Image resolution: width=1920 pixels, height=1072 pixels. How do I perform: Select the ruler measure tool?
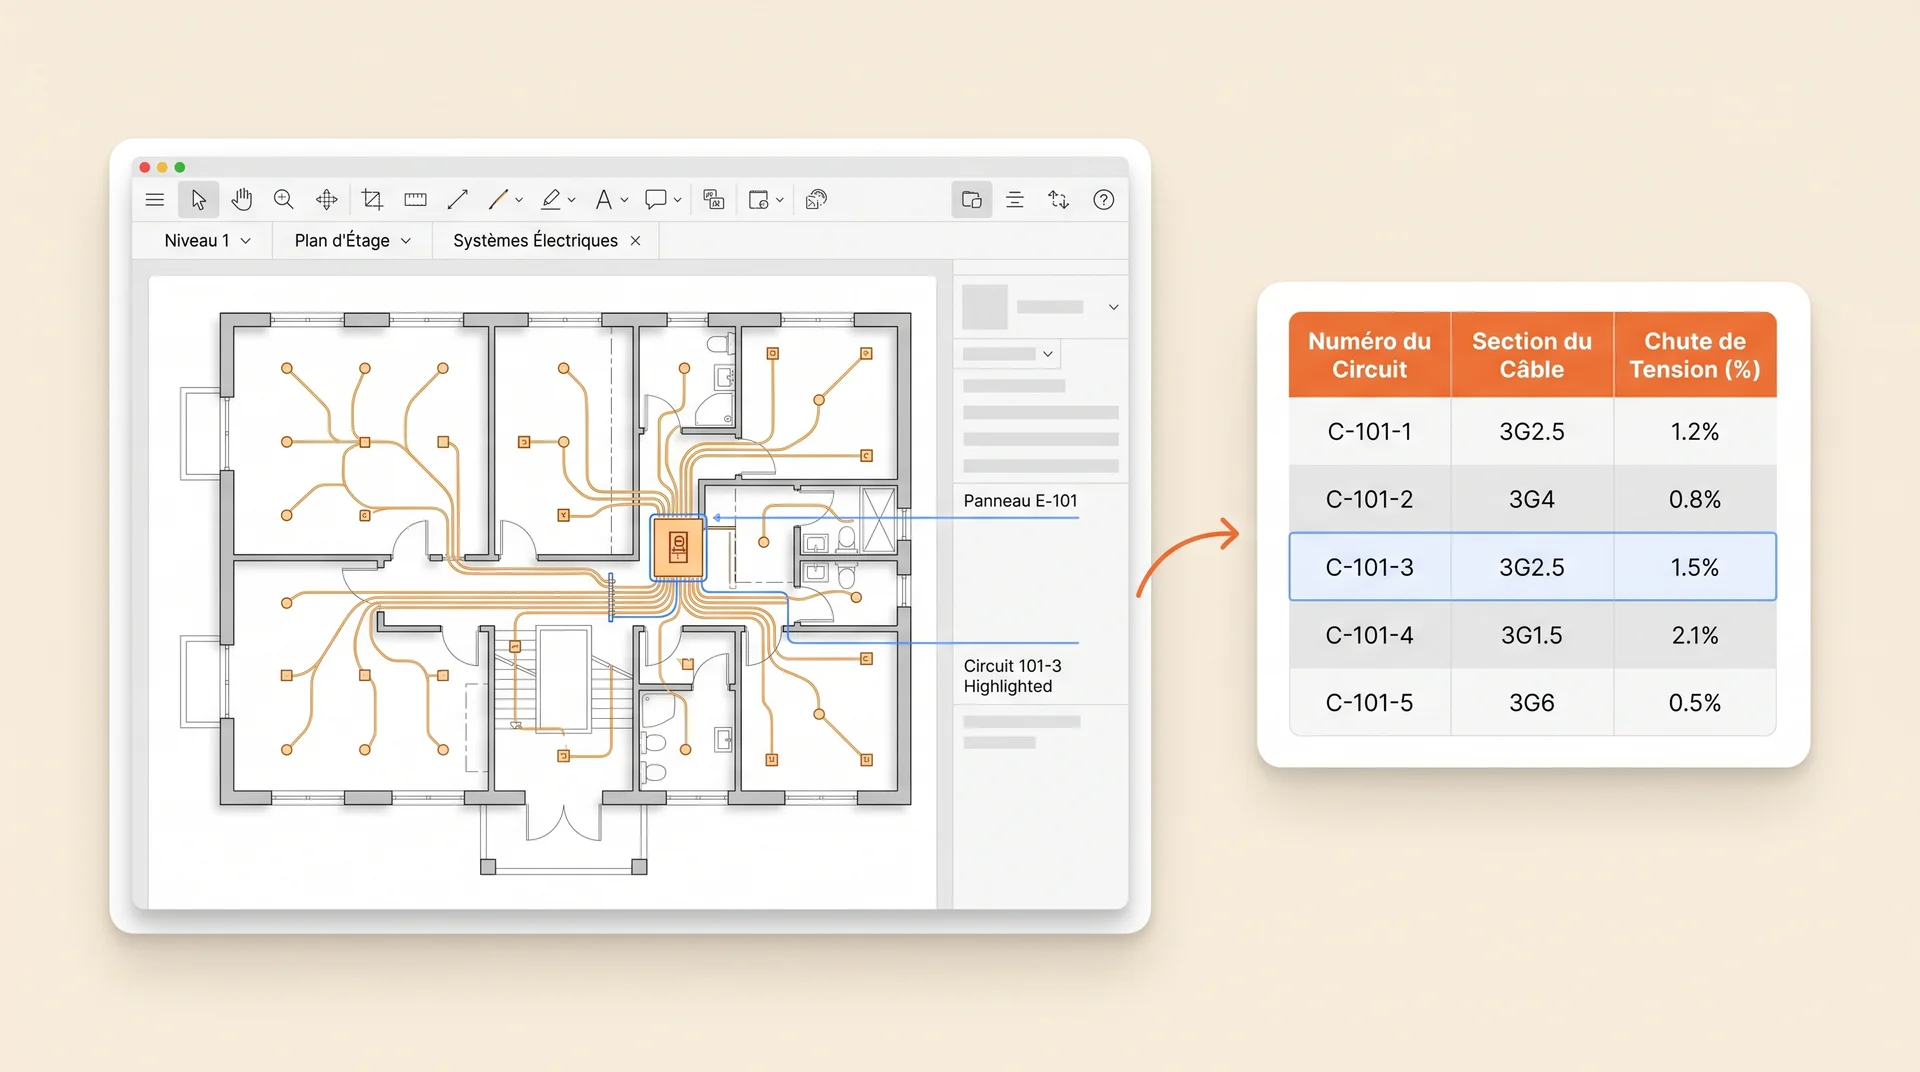(x=415, y=200)
